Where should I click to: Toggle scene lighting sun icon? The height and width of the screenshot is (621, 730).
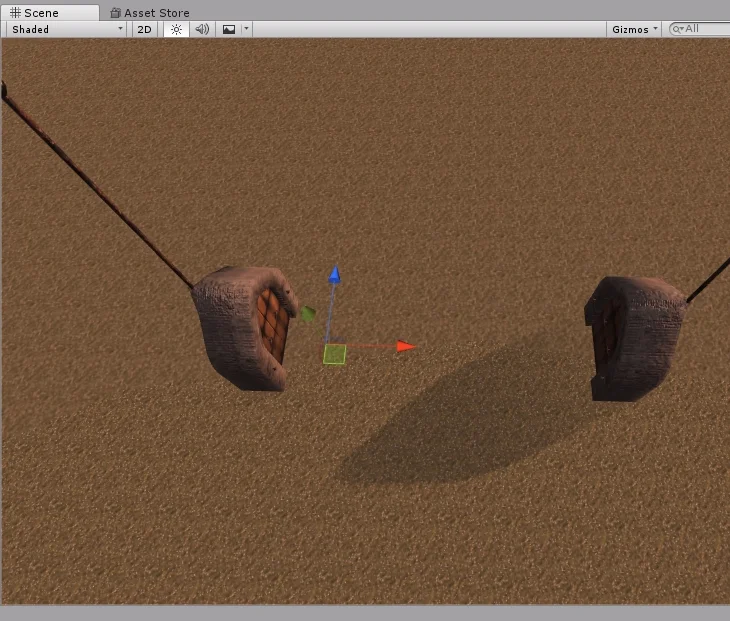[176, 29]
